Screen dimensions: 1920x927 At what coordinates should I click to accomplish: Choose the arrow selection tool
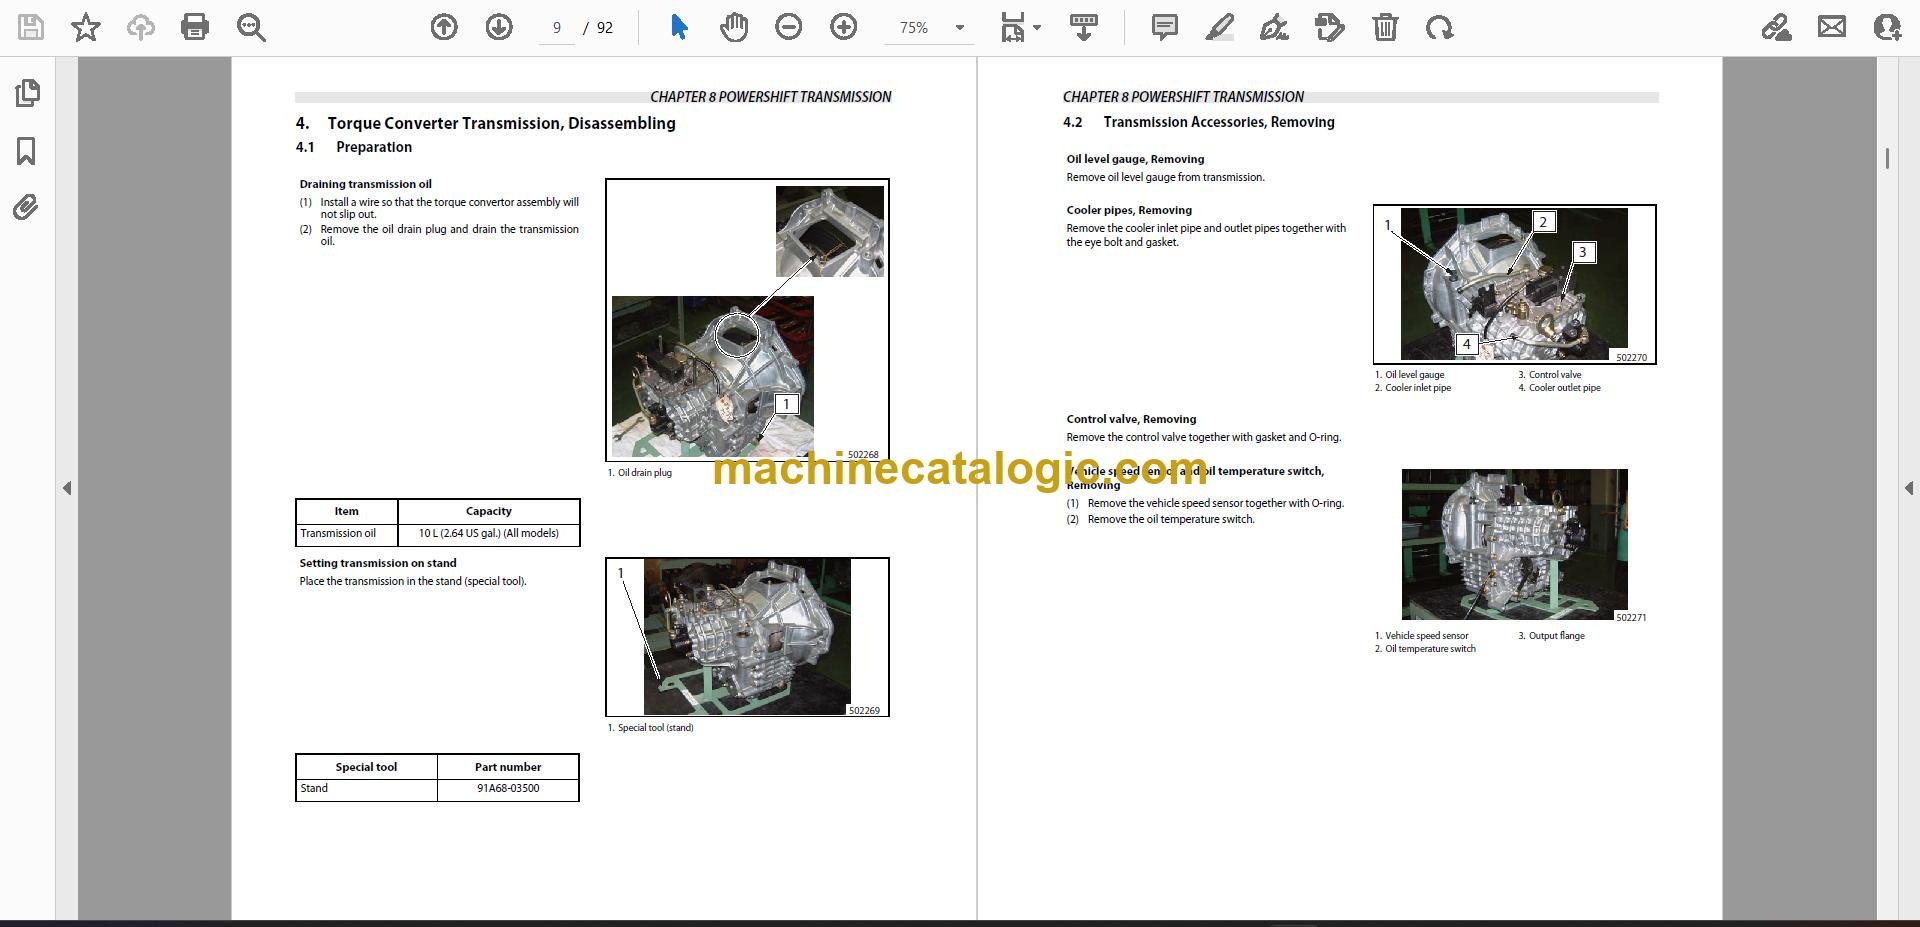click(679, 27)
